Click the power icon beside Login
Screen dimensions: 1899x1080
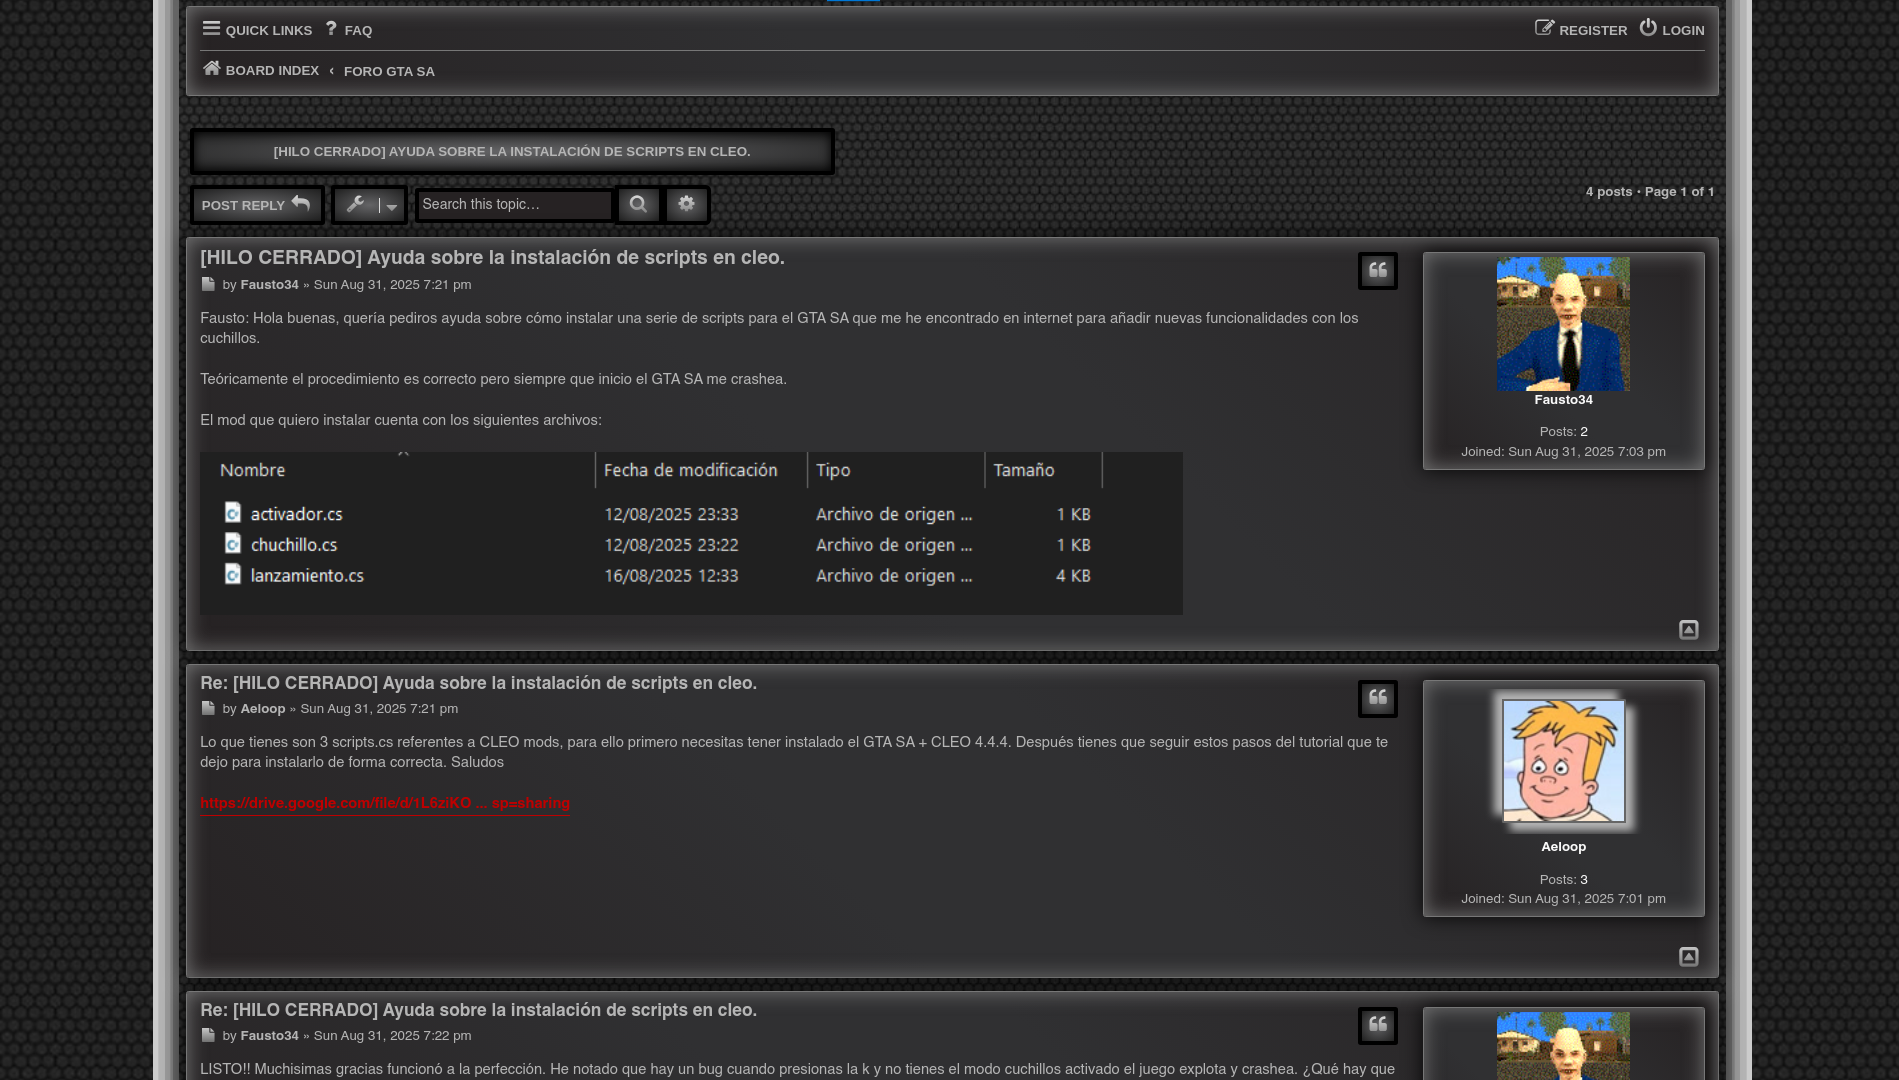[1648, 28]
